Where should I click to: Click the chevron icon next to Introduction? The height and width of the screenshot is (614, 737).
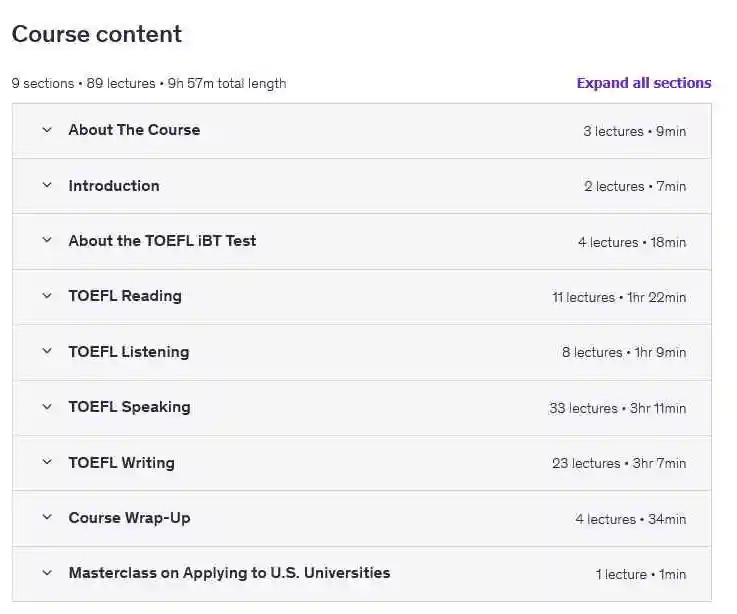46,186
